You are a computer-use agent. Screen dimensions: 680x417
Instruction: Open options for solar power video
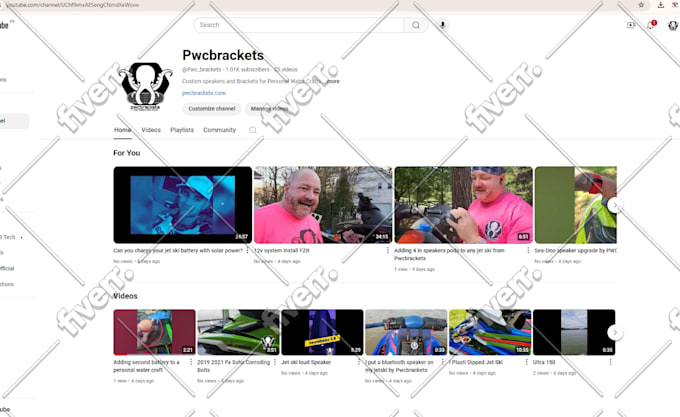click(x=248, y=251)
